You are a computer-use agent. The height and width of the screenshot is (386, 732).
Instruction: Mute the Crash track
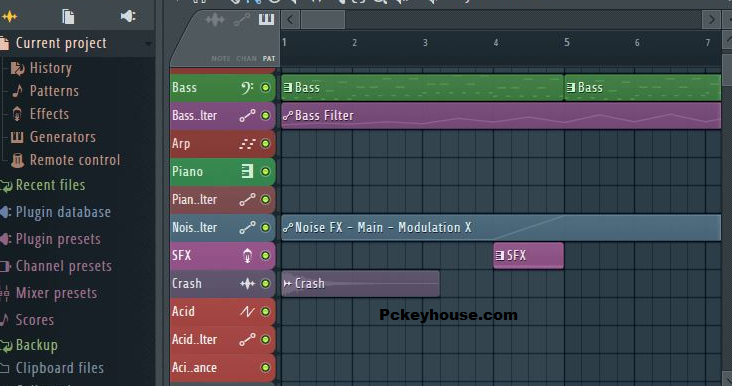click(x=266, y=284)
